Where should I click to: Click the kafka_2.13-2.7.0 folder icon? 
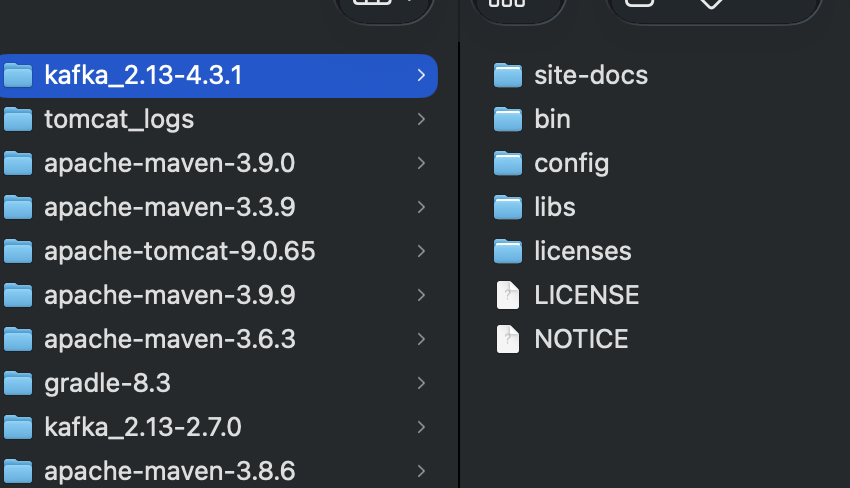[x=18, y=427]
